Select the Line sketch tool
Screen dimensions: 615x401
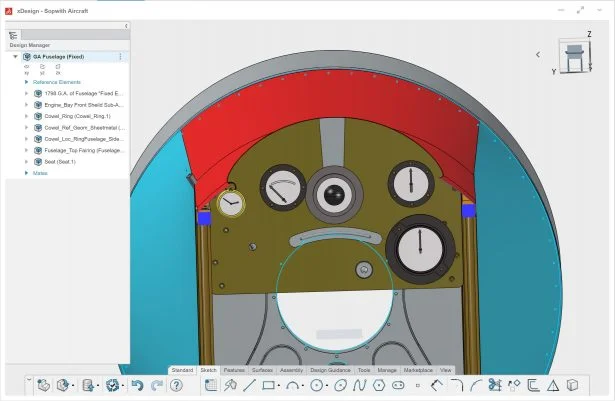pos(249,385)
